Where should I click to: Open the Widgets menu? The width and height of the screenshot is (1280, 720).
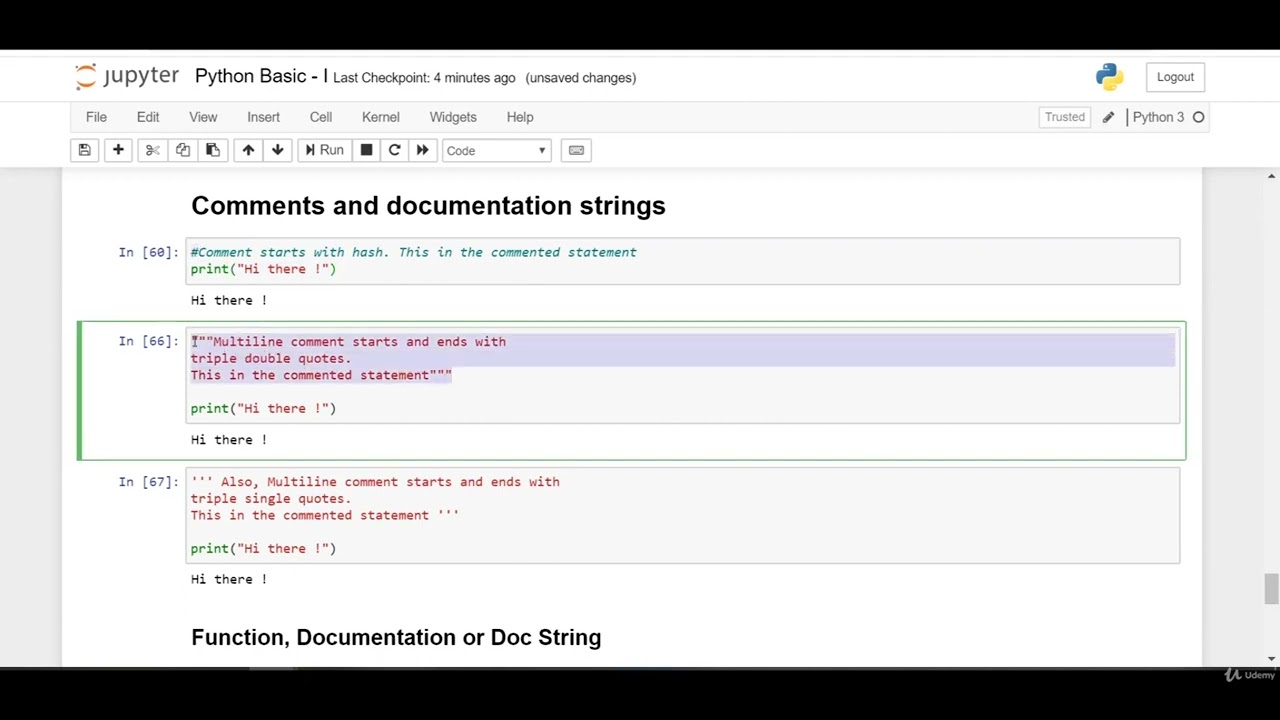453,117
